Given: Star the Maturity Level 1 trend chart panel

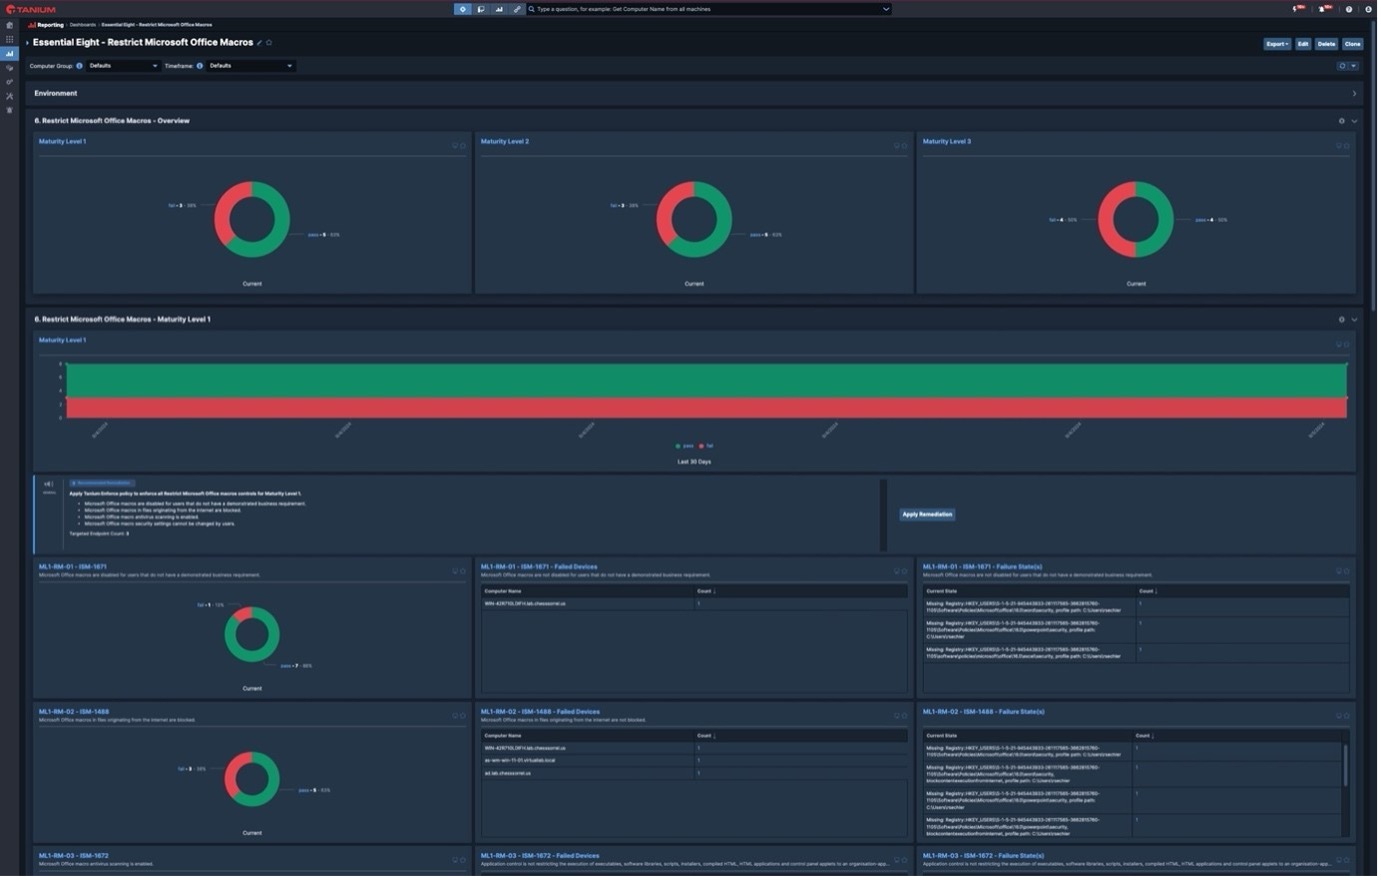Looking at the screenshot, I should [x=1347, y=345].
